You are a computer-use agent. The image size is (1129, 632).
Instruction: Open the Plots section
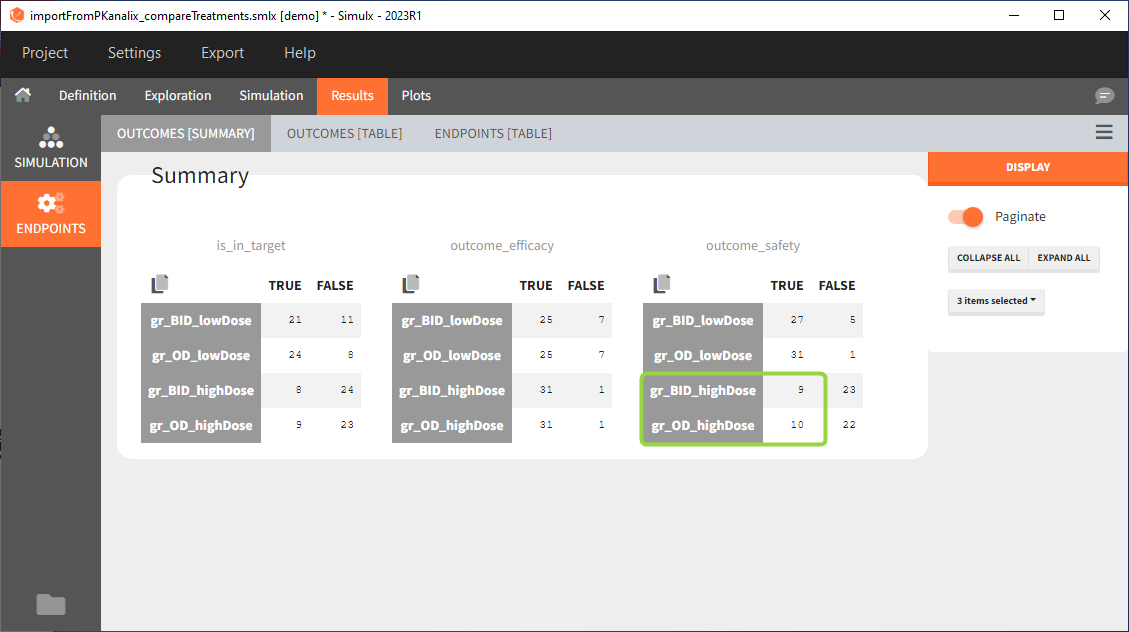(x=416, y=95)
